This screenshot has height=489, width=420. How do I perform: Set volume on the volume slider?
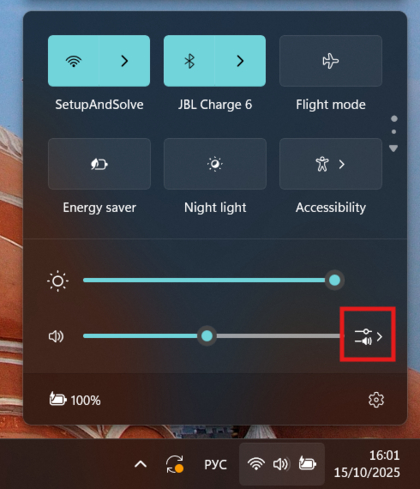[x=214, y=336]
